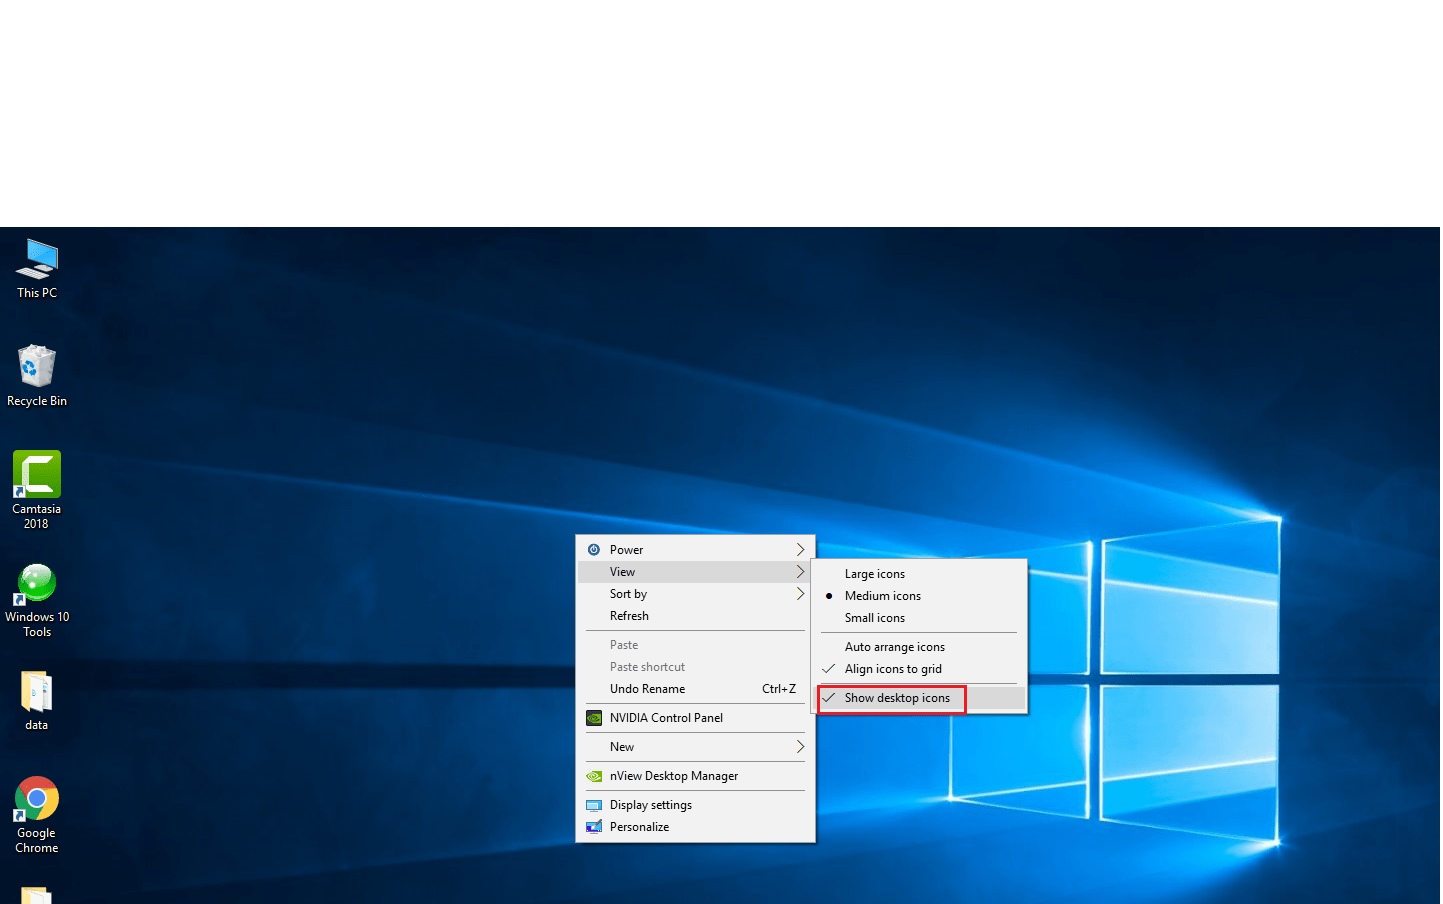1443x904 pixels.
Task: Expand the New submenu
Action: click(622, 746)
